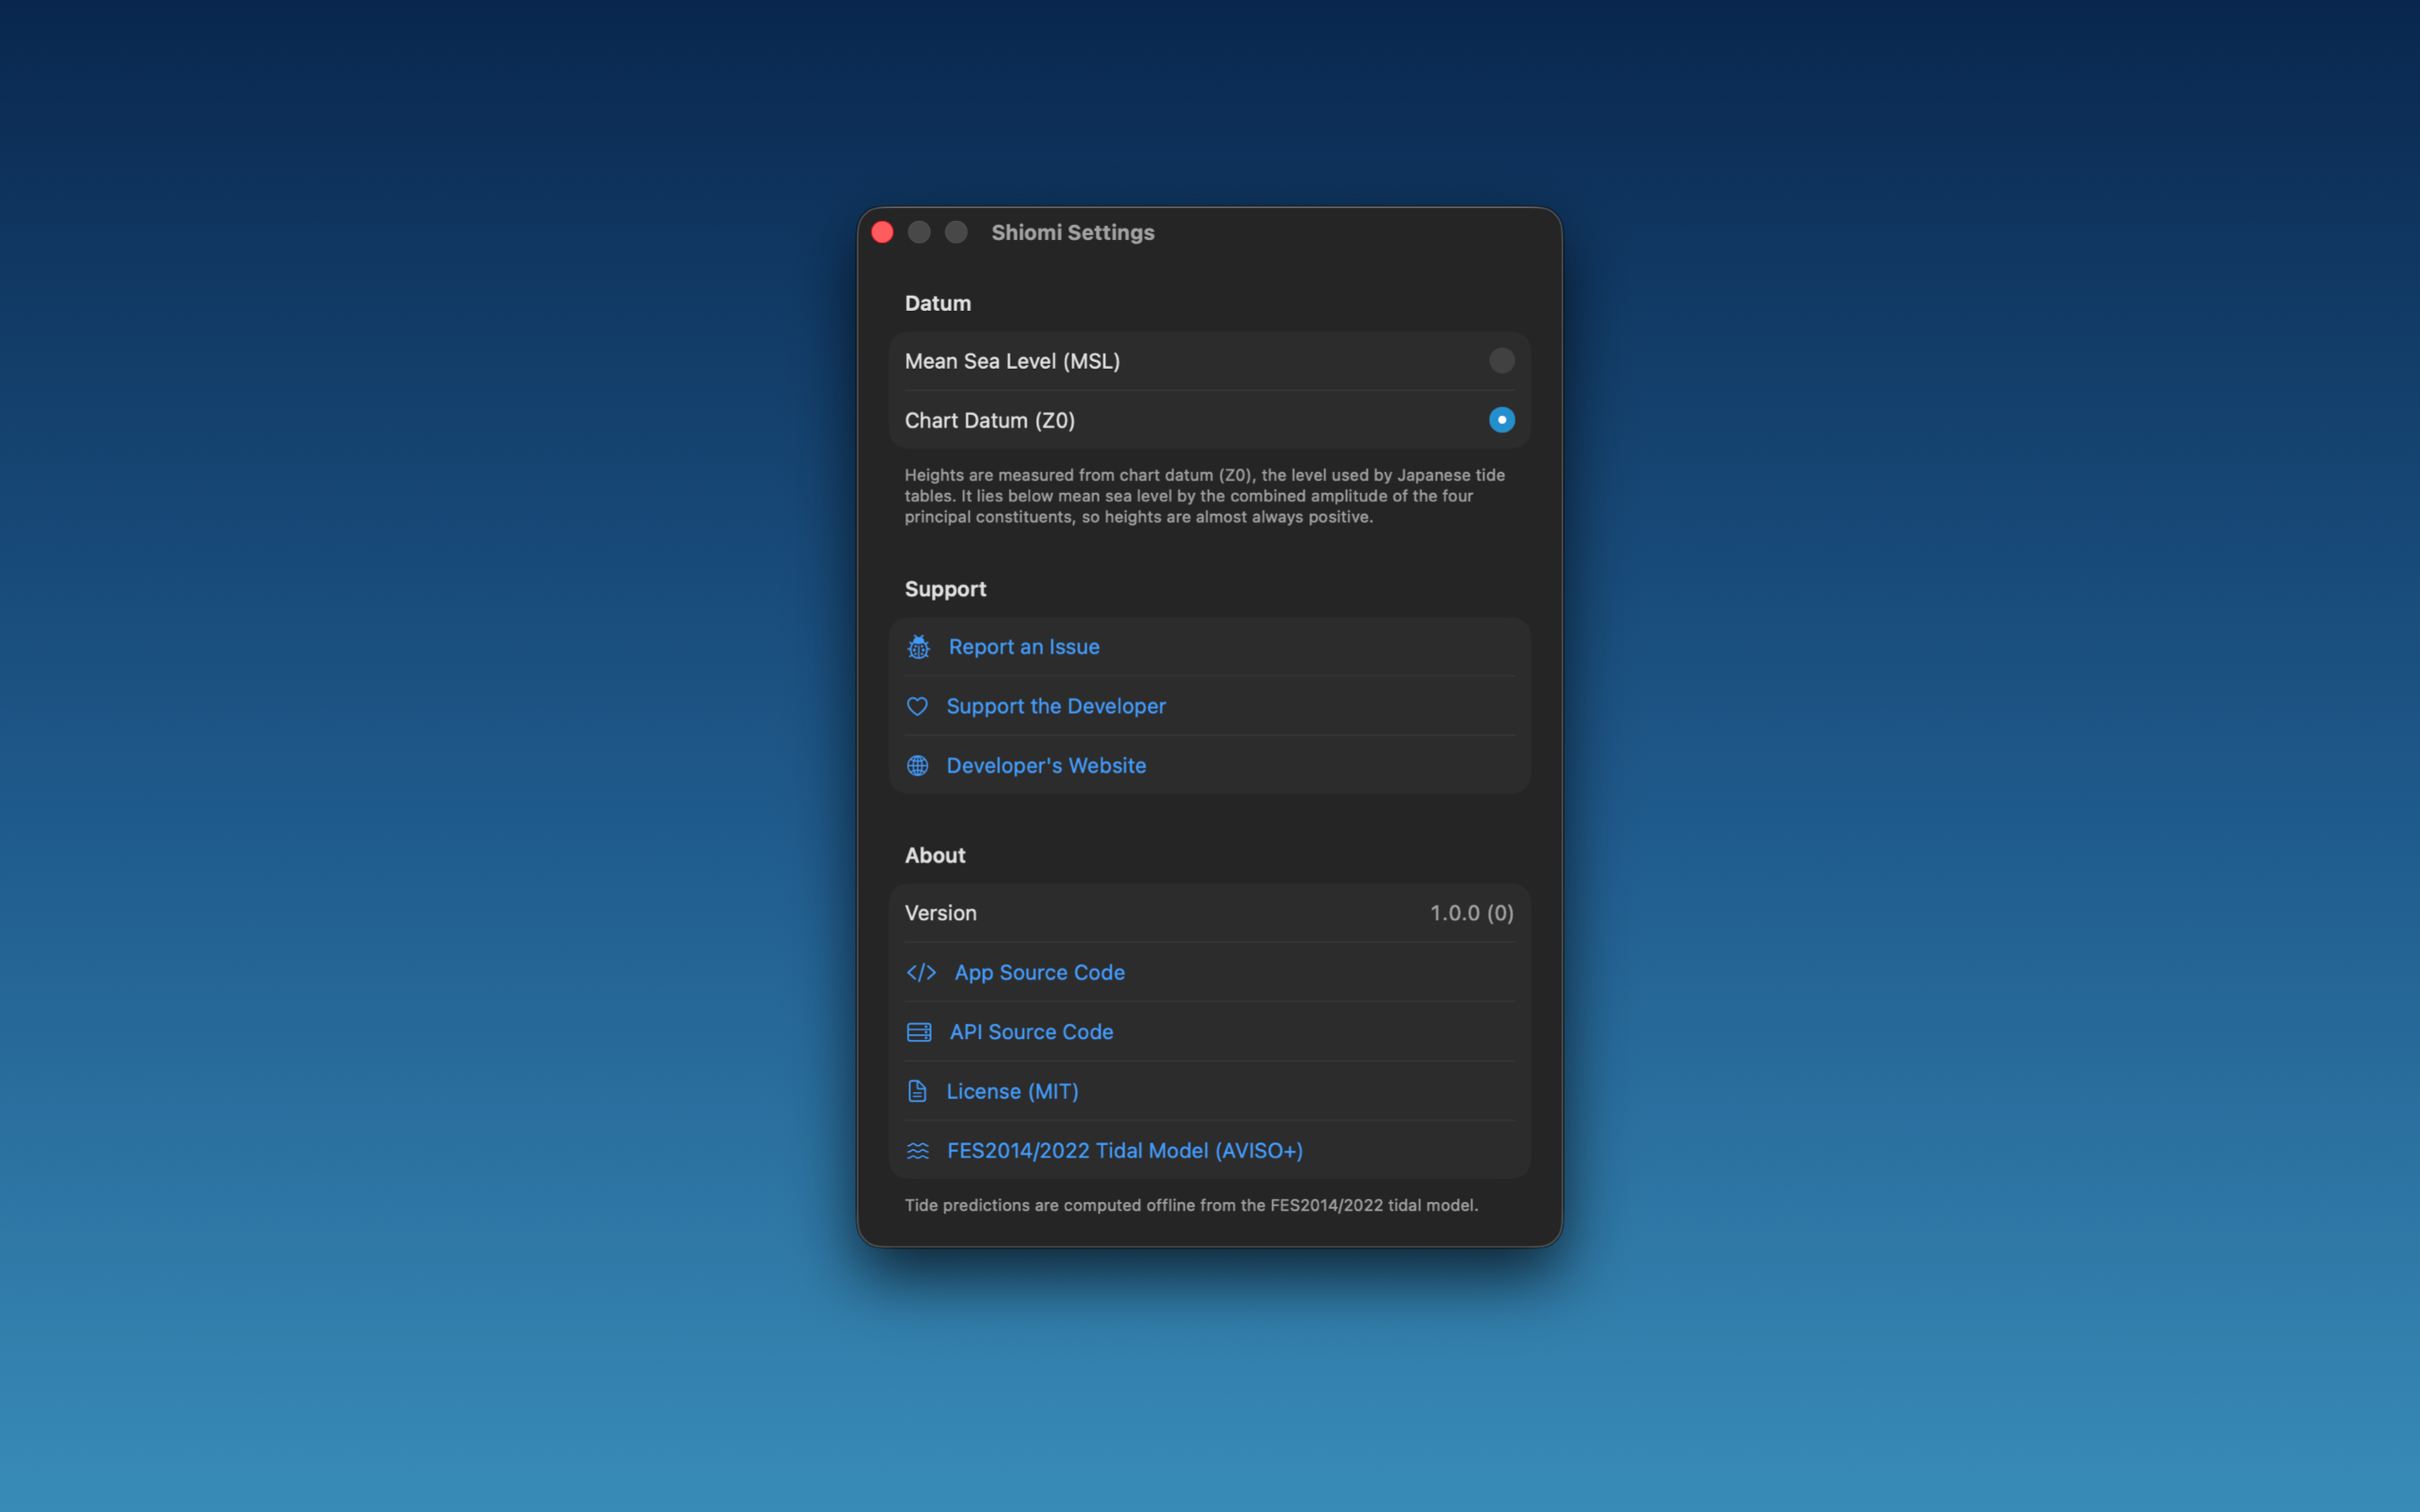View the License (MIT) link

point(1012,1091)
